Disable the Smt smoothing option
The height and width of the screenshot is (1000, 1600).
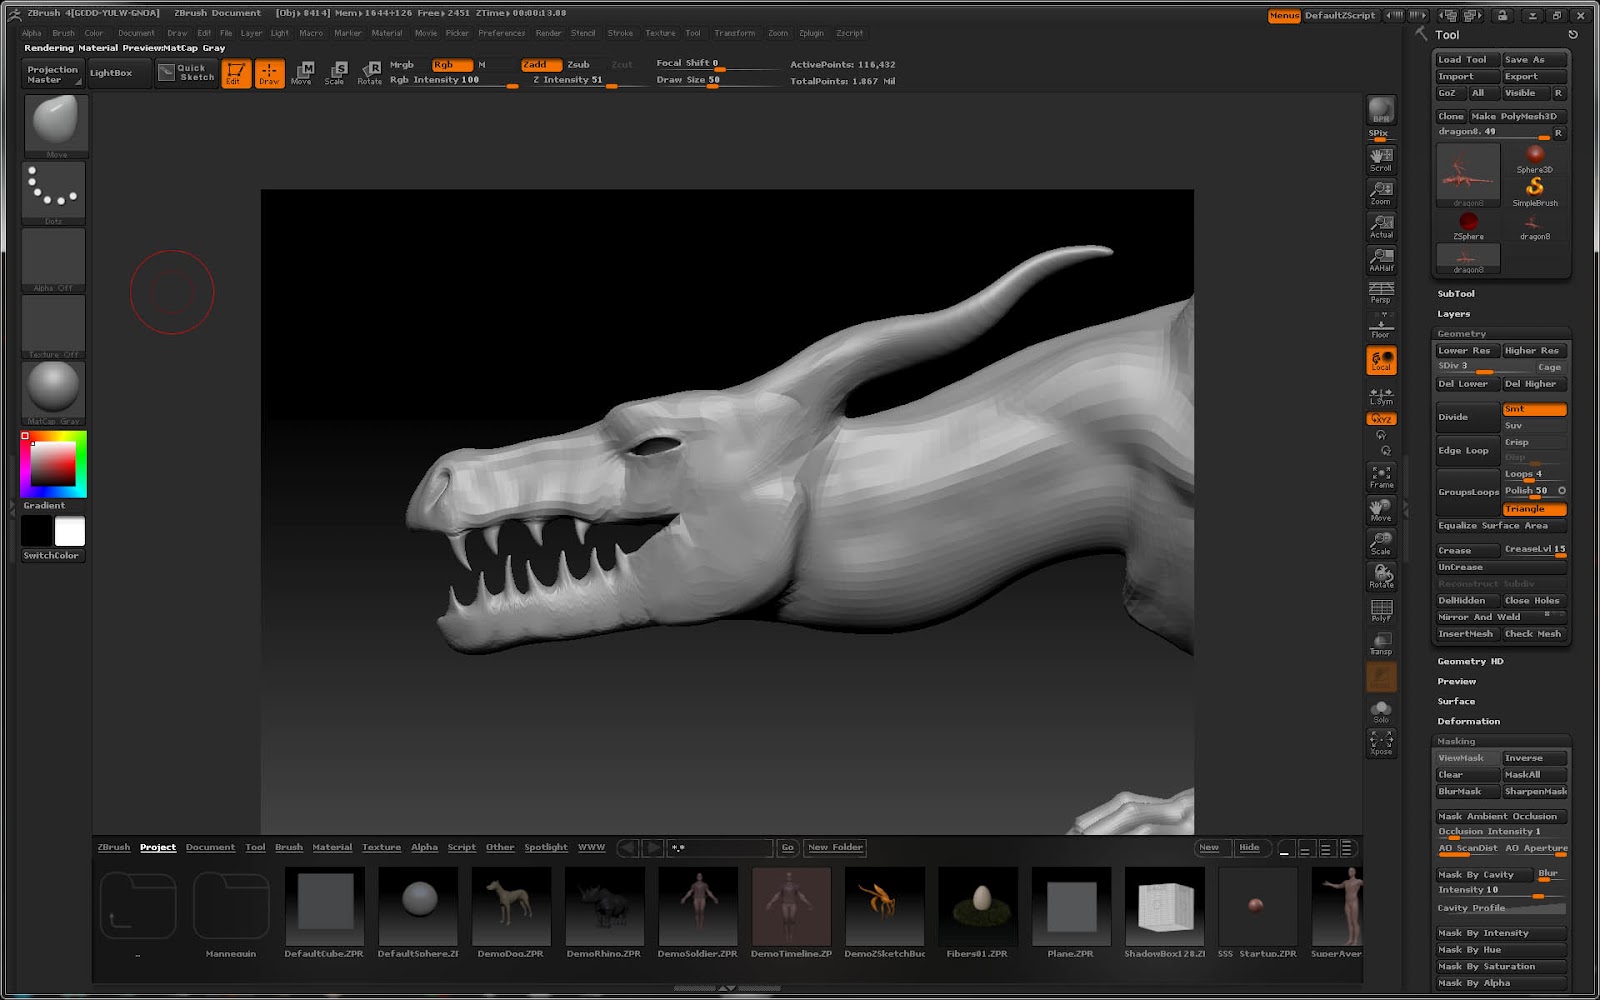(x=1534, y=409)
